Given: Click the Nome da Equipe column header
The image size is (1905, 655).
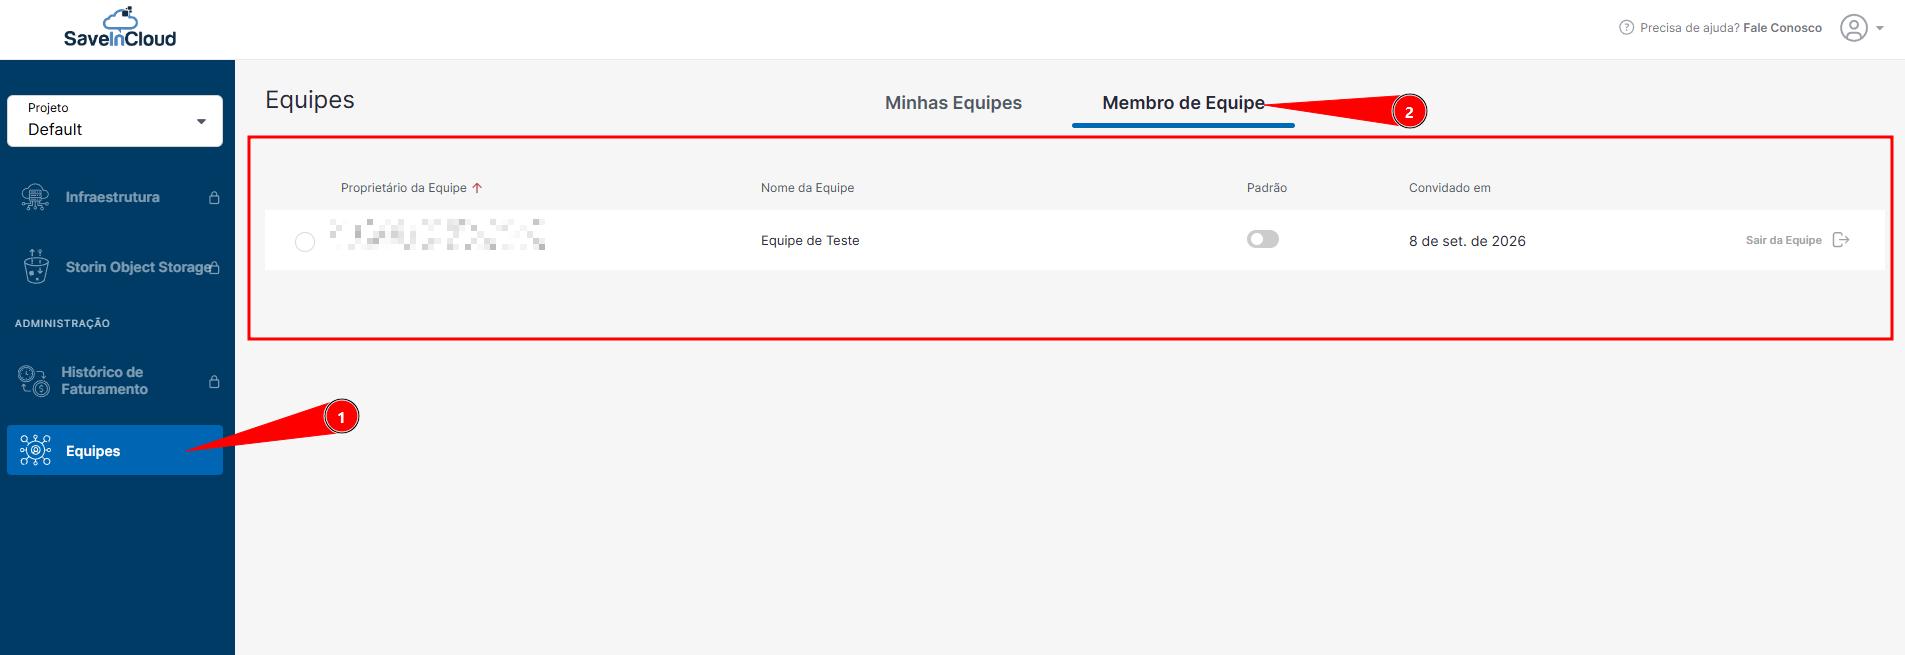Looking at the screenshot, I should pyautogui.click(x=807, y=188).
